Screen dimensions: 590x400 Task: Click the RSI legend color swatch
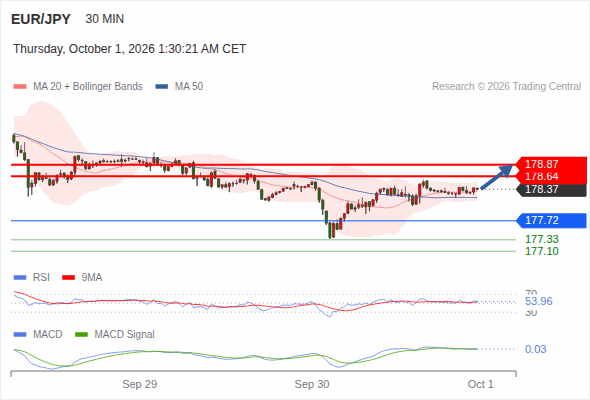click(x=20, y=278)
